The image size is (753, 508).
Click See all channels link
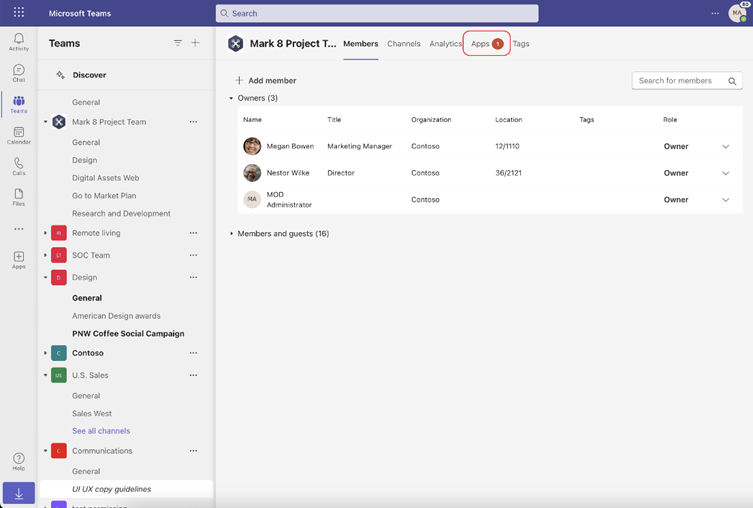pos(101,431)
